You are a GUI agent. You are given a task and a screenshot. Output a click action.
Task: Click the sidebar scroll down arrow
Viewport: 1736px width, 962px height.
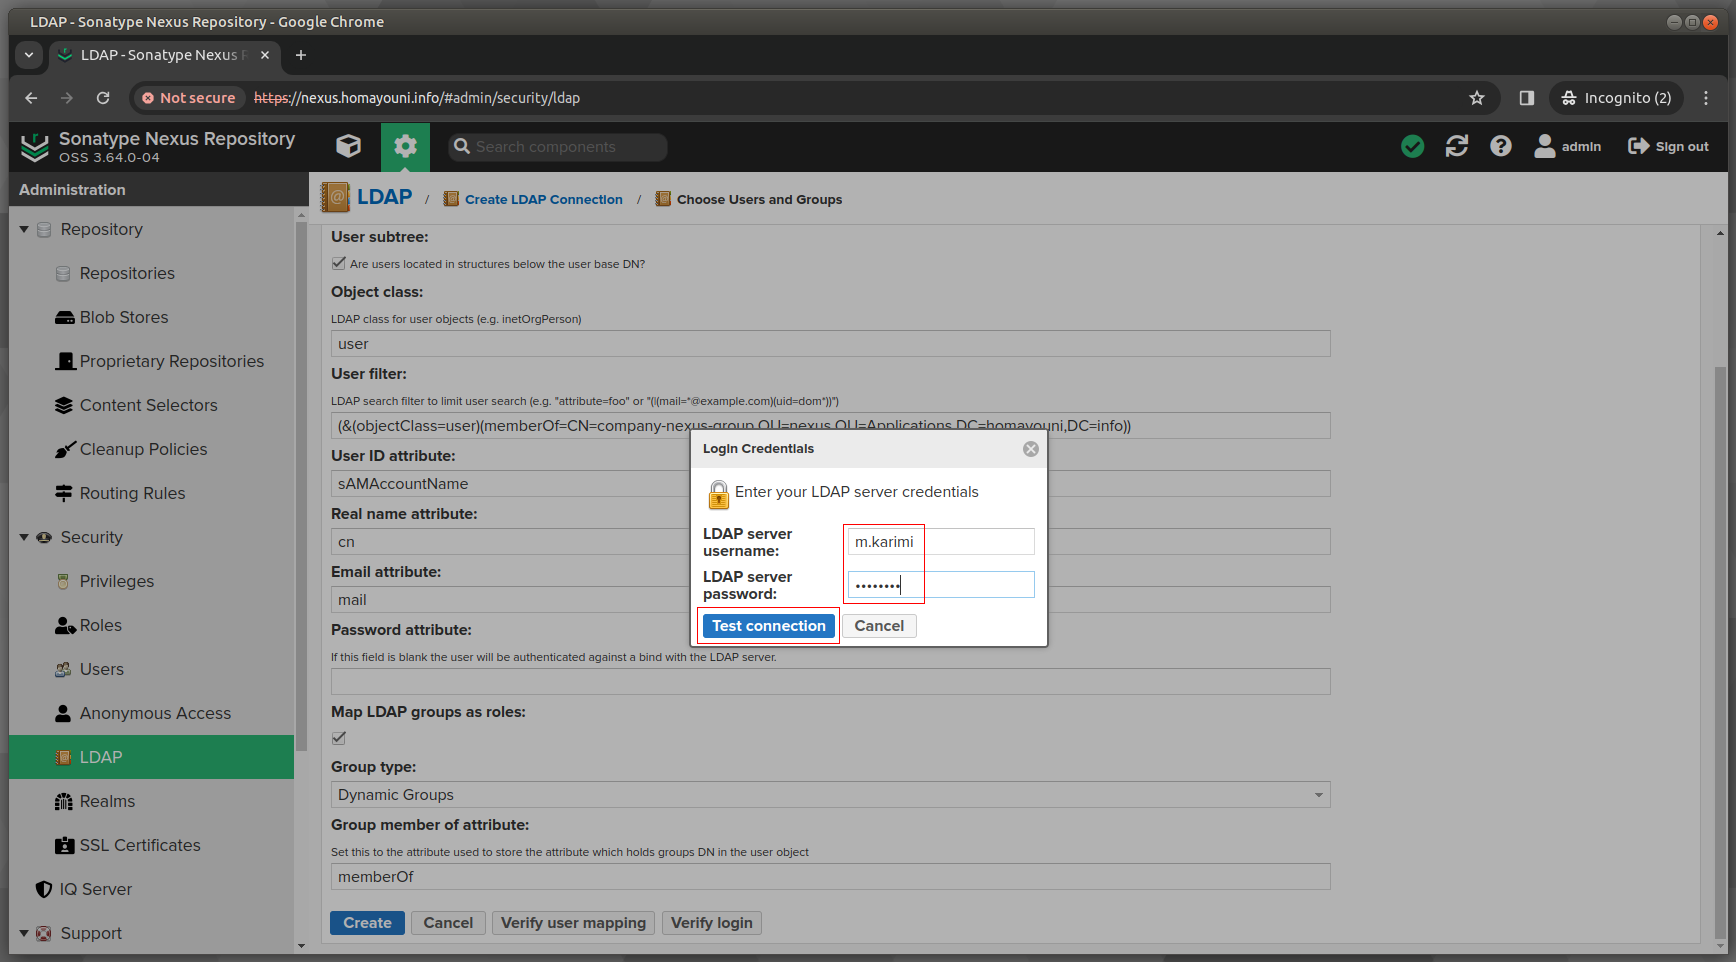[x=301, y=946]
